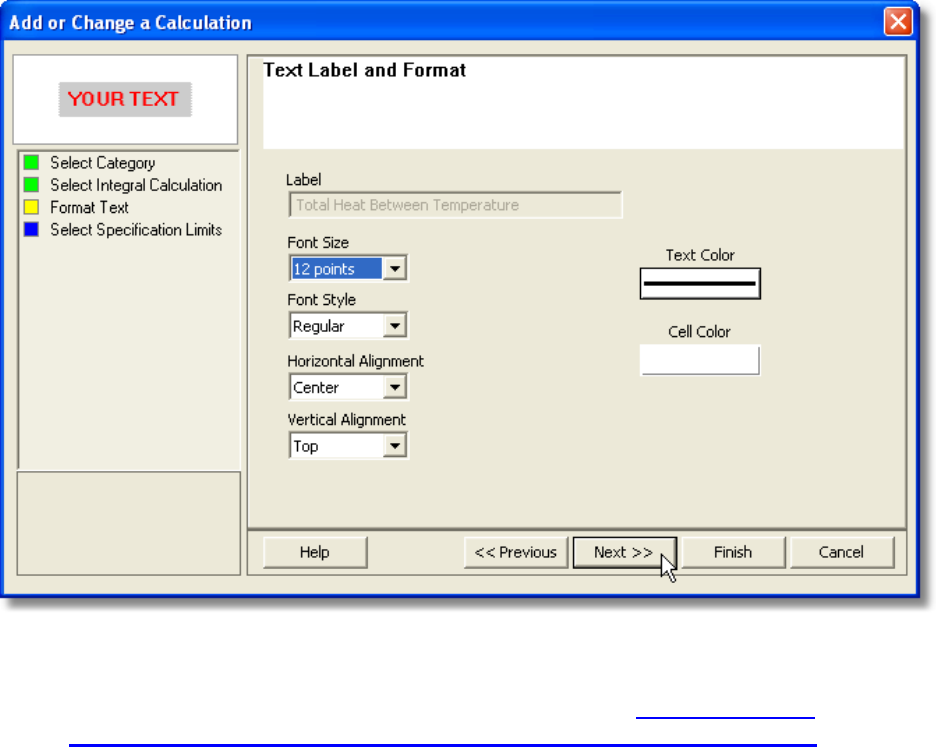Click the blue Select Specification Limits icon

point(31,229)
